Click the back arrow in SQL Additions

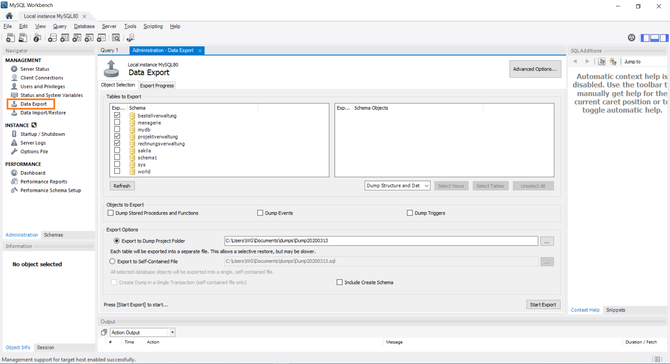tap(575, 62)
